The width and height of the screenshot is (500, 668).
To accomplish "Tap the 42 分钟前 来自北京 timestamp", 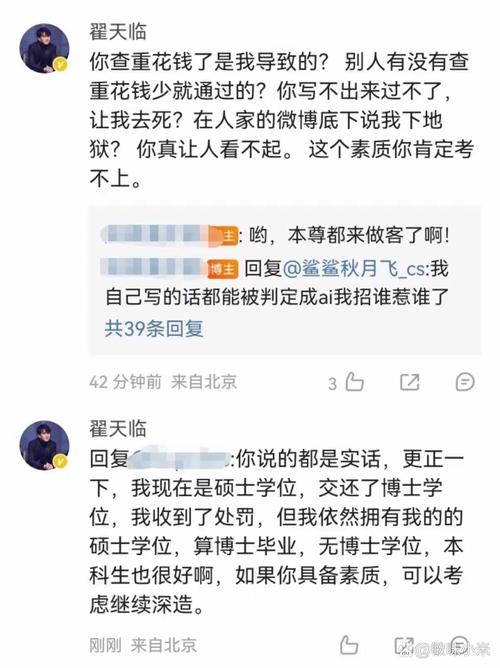I will 163,382.
